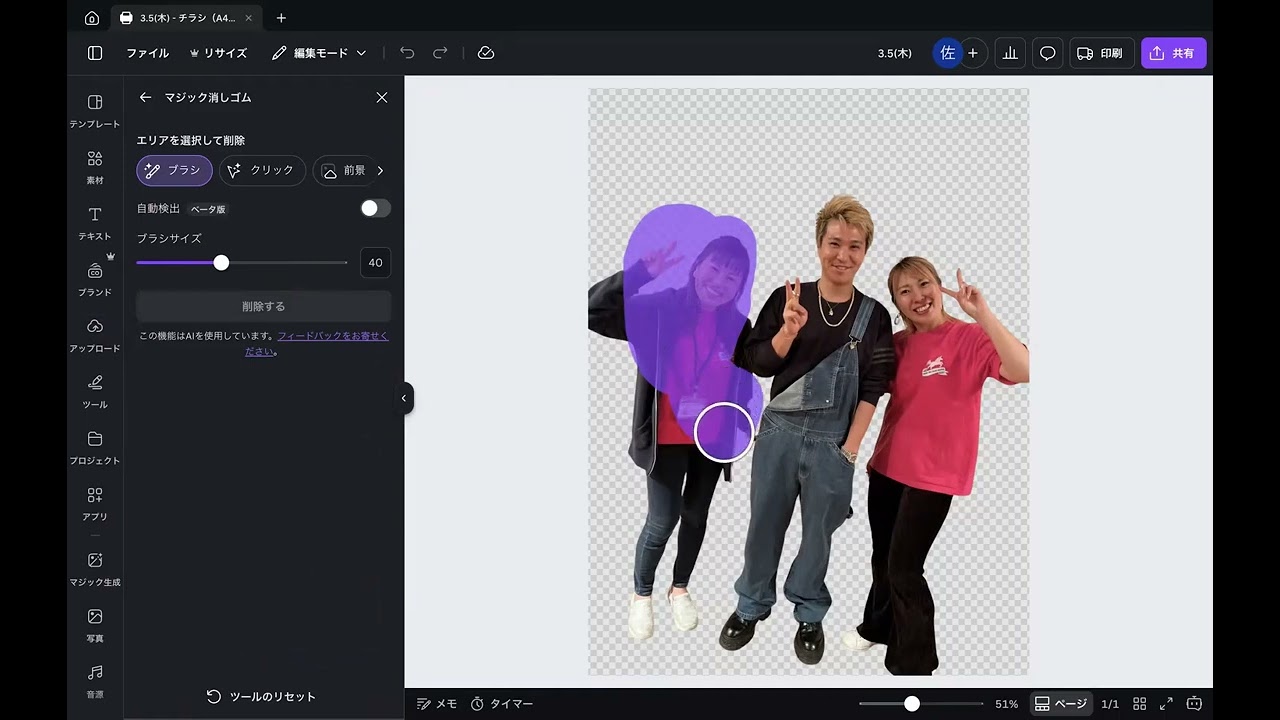
Task: Click the 51% zoom level
Action: click(x=1006, y=704)
